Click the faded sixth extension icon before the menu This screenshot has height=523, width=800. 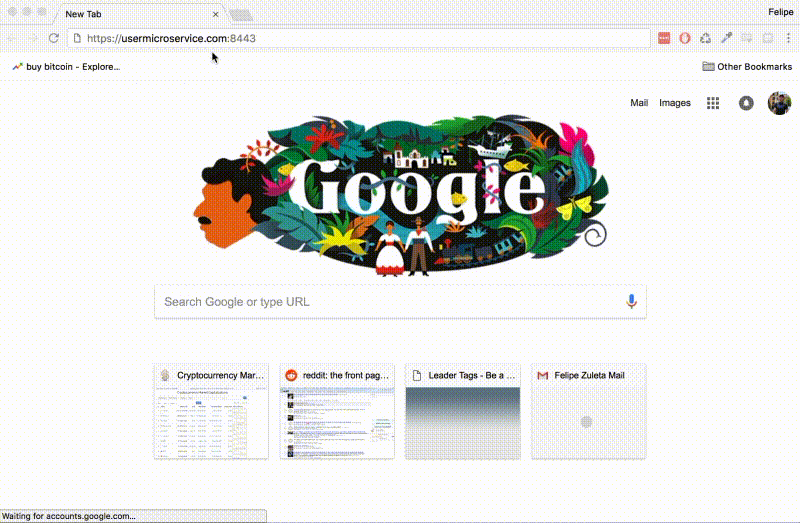click(x=768, y=38)
